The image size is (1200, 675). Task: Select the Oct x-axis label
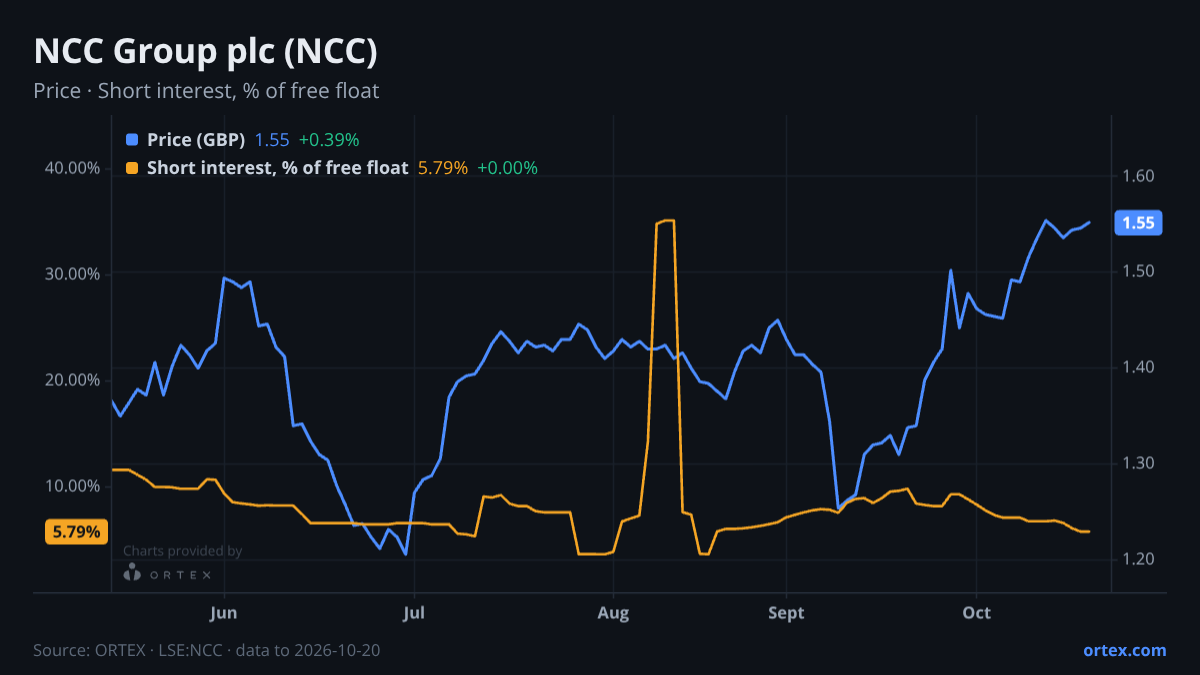point(976,612)
